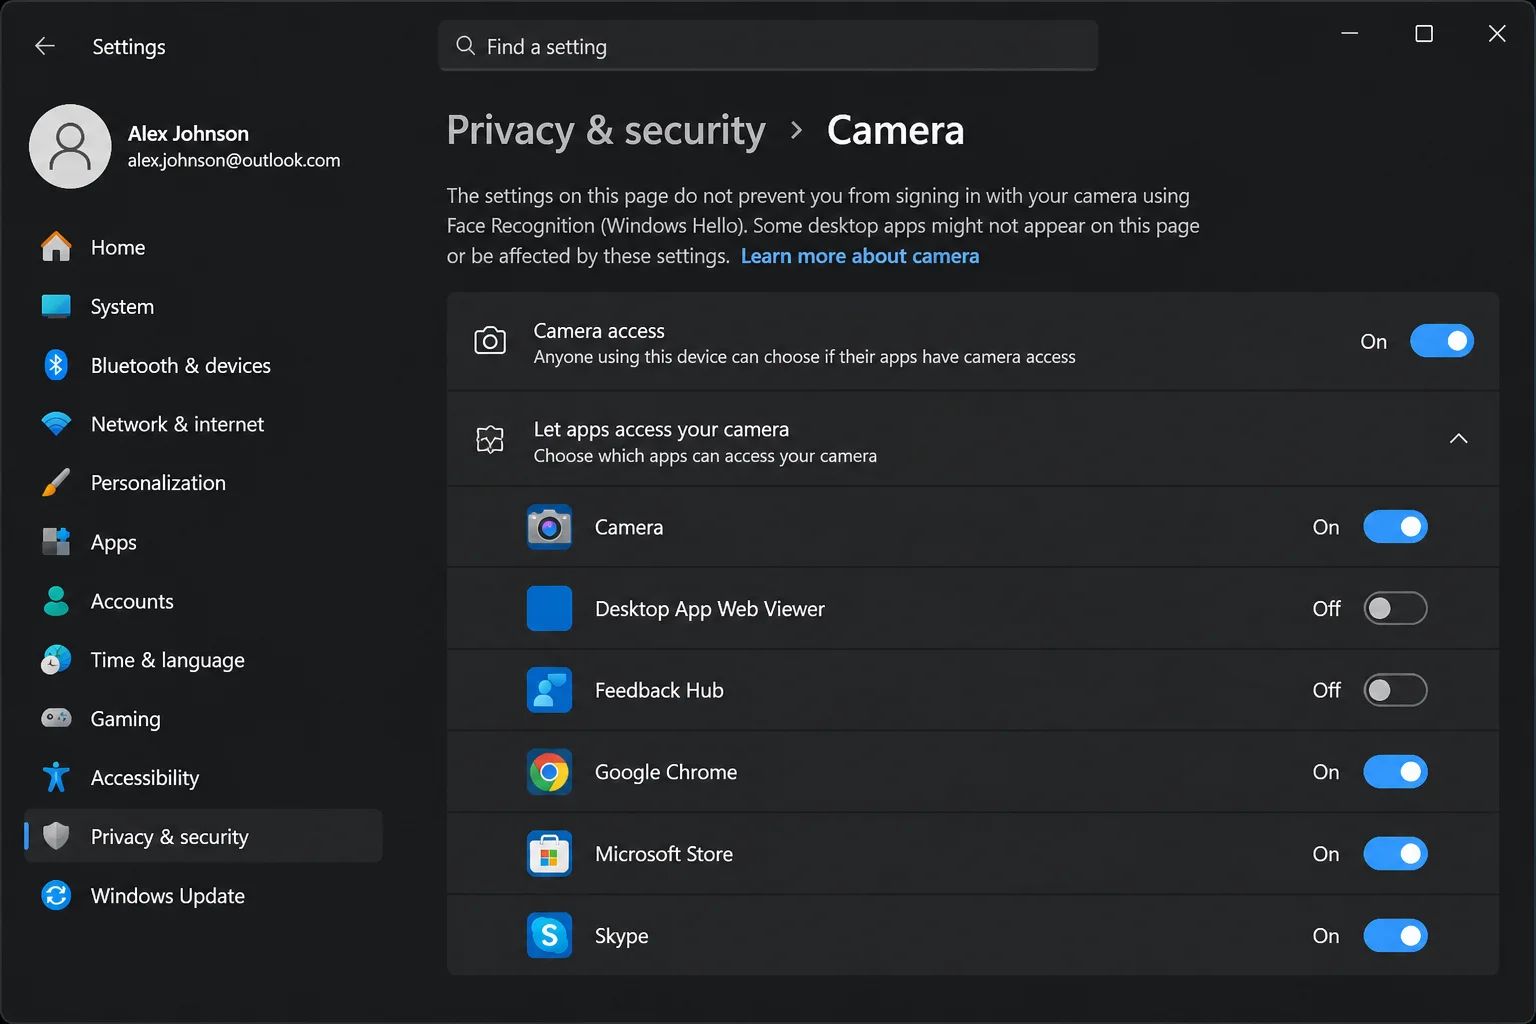This screenshot has height=1024, width=1536.
Task: Maximize the Settings window
Action: click(1424, 33)
